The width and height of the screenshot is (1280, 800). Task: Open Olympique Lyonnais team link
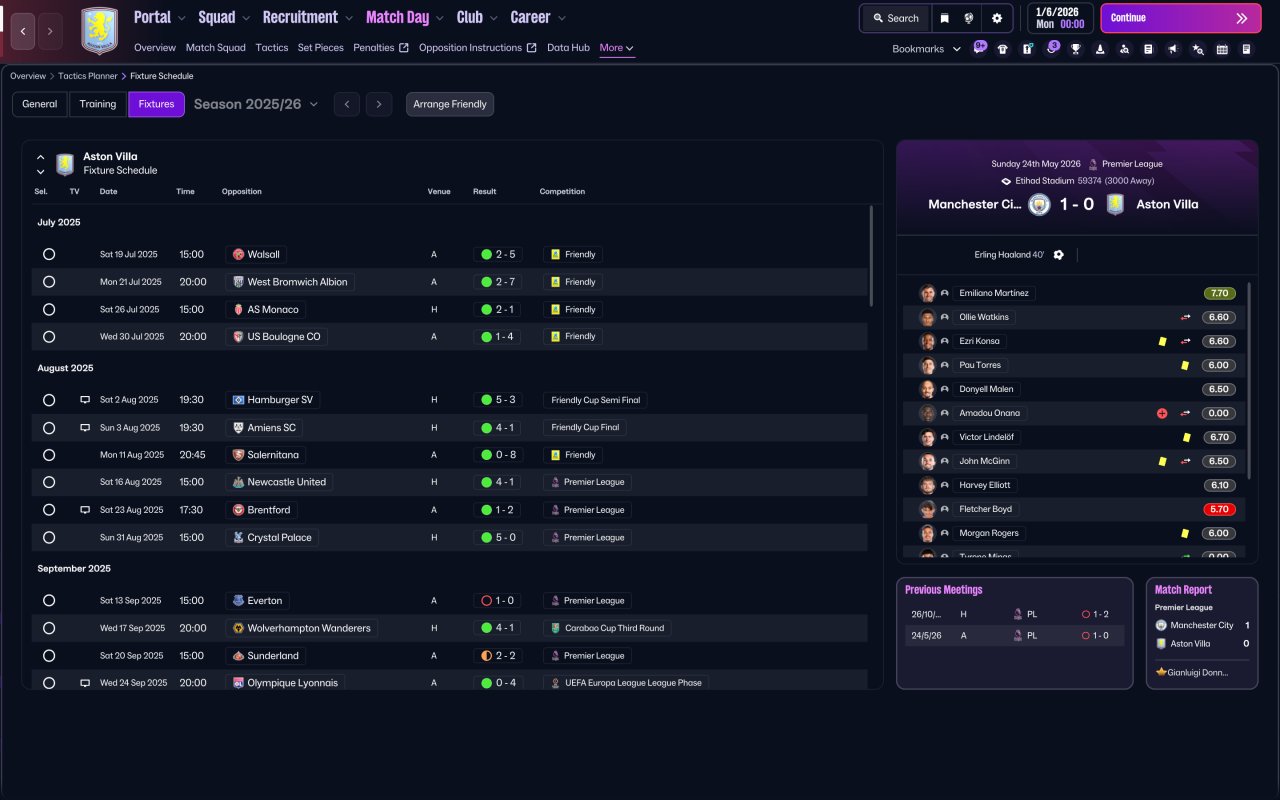(292, 683)
